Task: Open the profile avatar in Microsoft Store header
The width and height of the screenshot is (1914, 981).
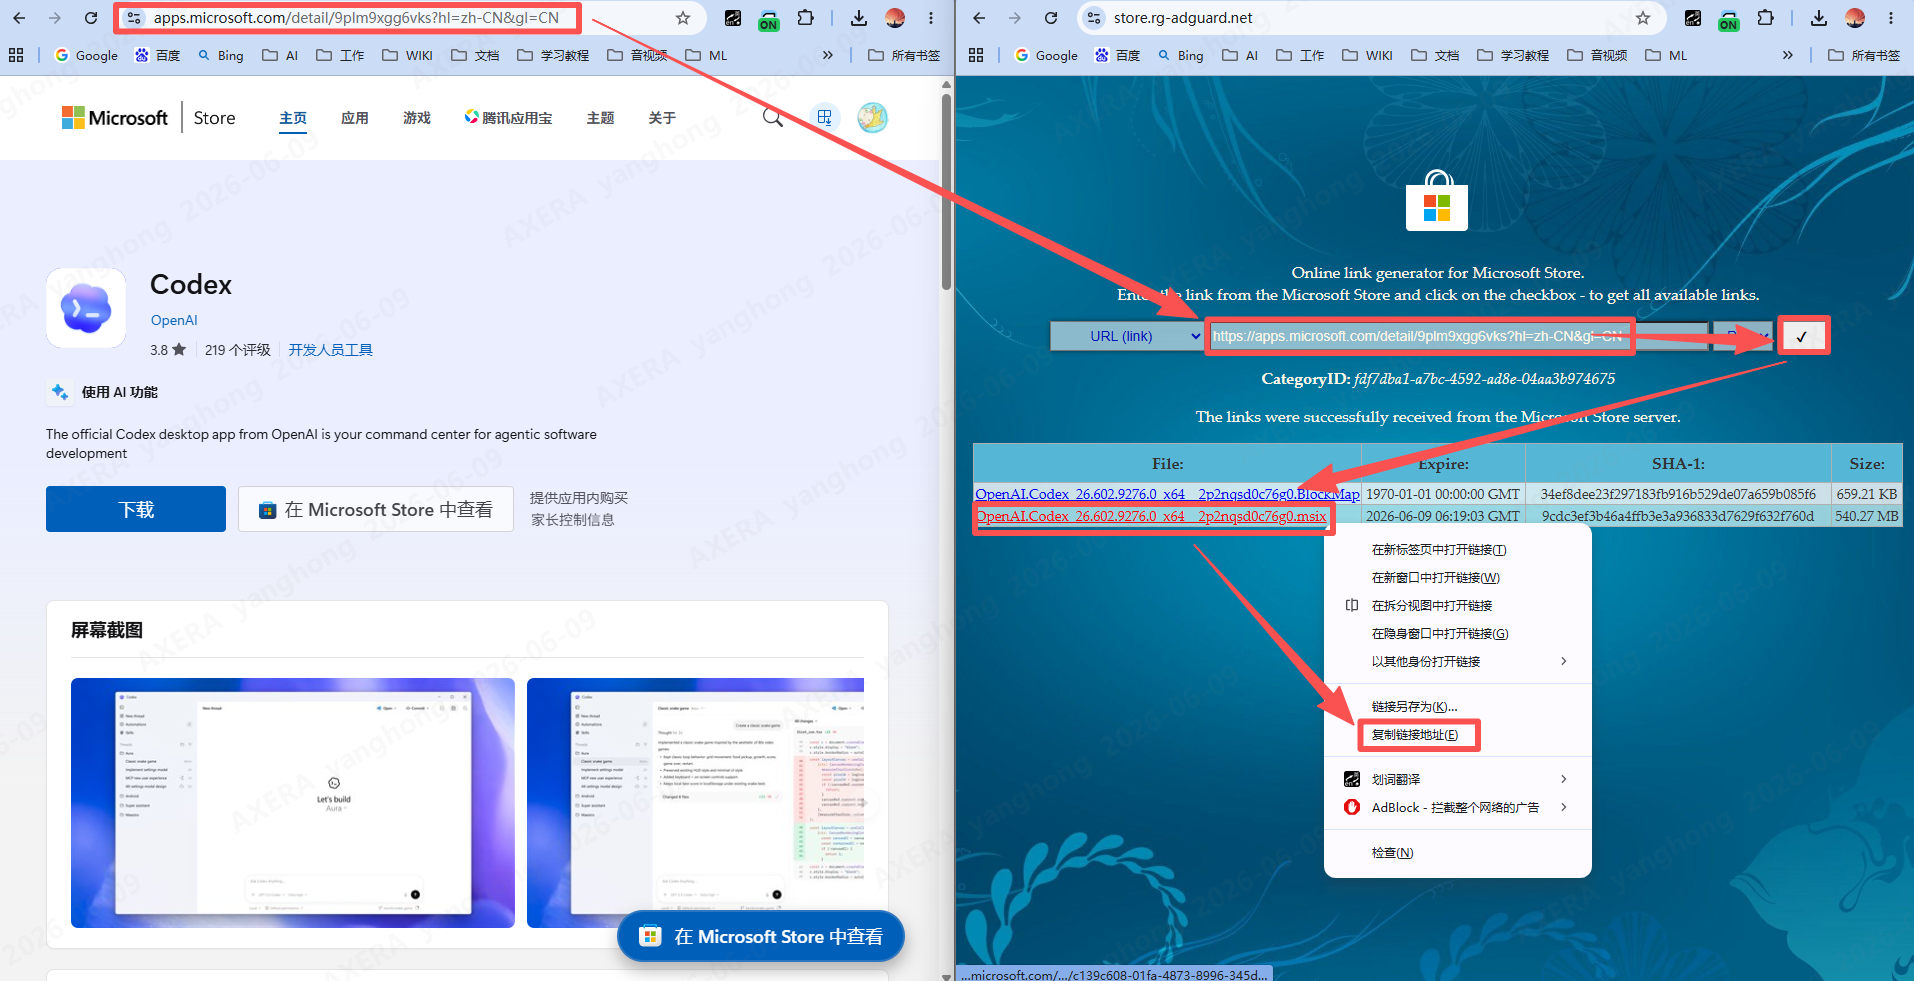Action: 872,118
